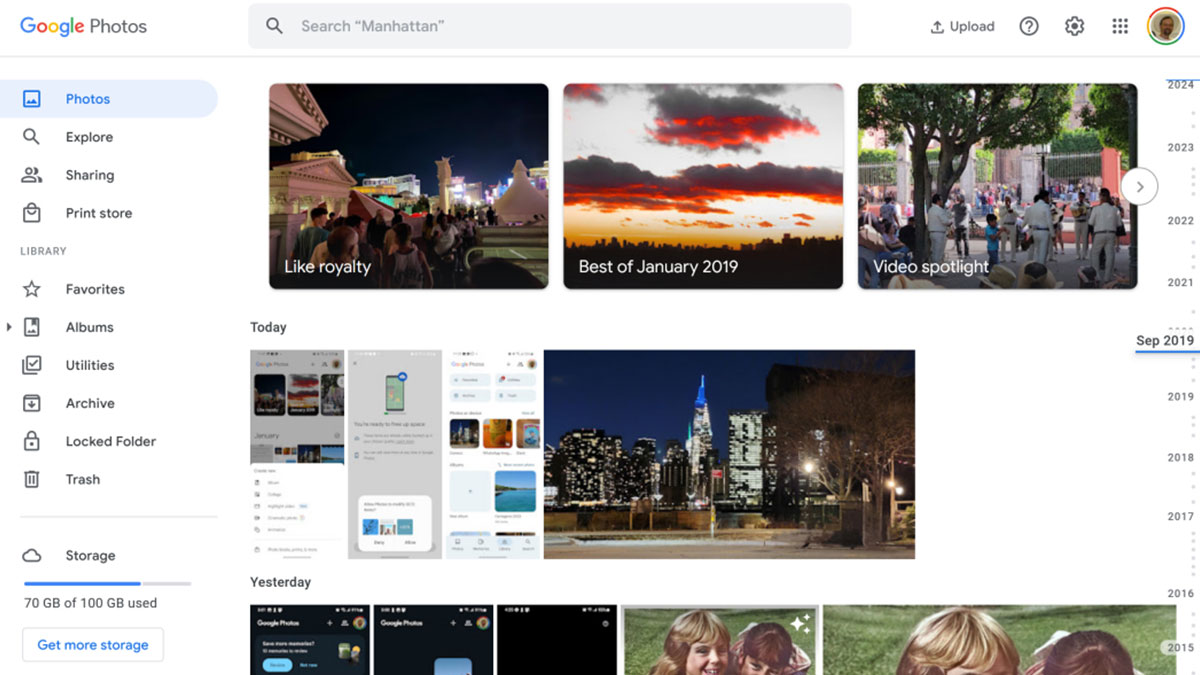The height and width of the screenshot is (675, 1200).
Task: Open the Google apps launcher
Action: [1120, 26]
